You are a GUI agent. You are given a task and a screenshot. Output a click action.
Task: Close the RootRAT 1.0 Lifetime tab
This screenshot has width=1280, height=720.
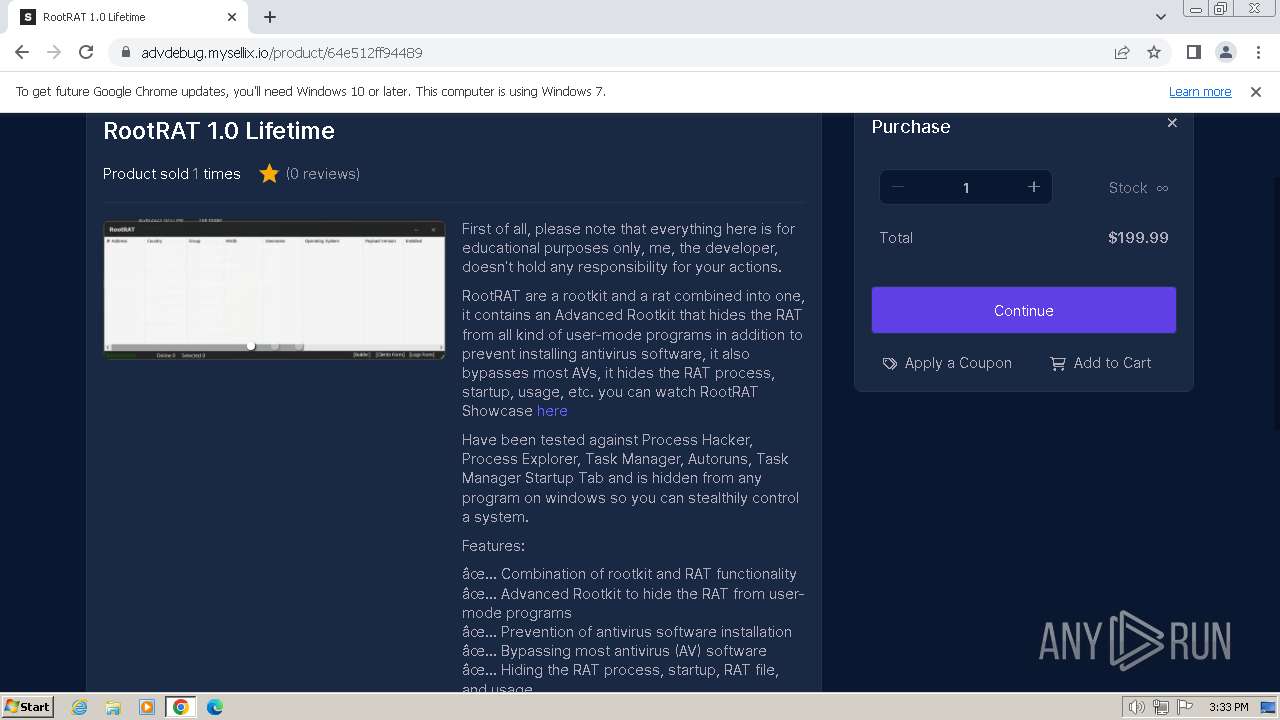pos(232,17)
